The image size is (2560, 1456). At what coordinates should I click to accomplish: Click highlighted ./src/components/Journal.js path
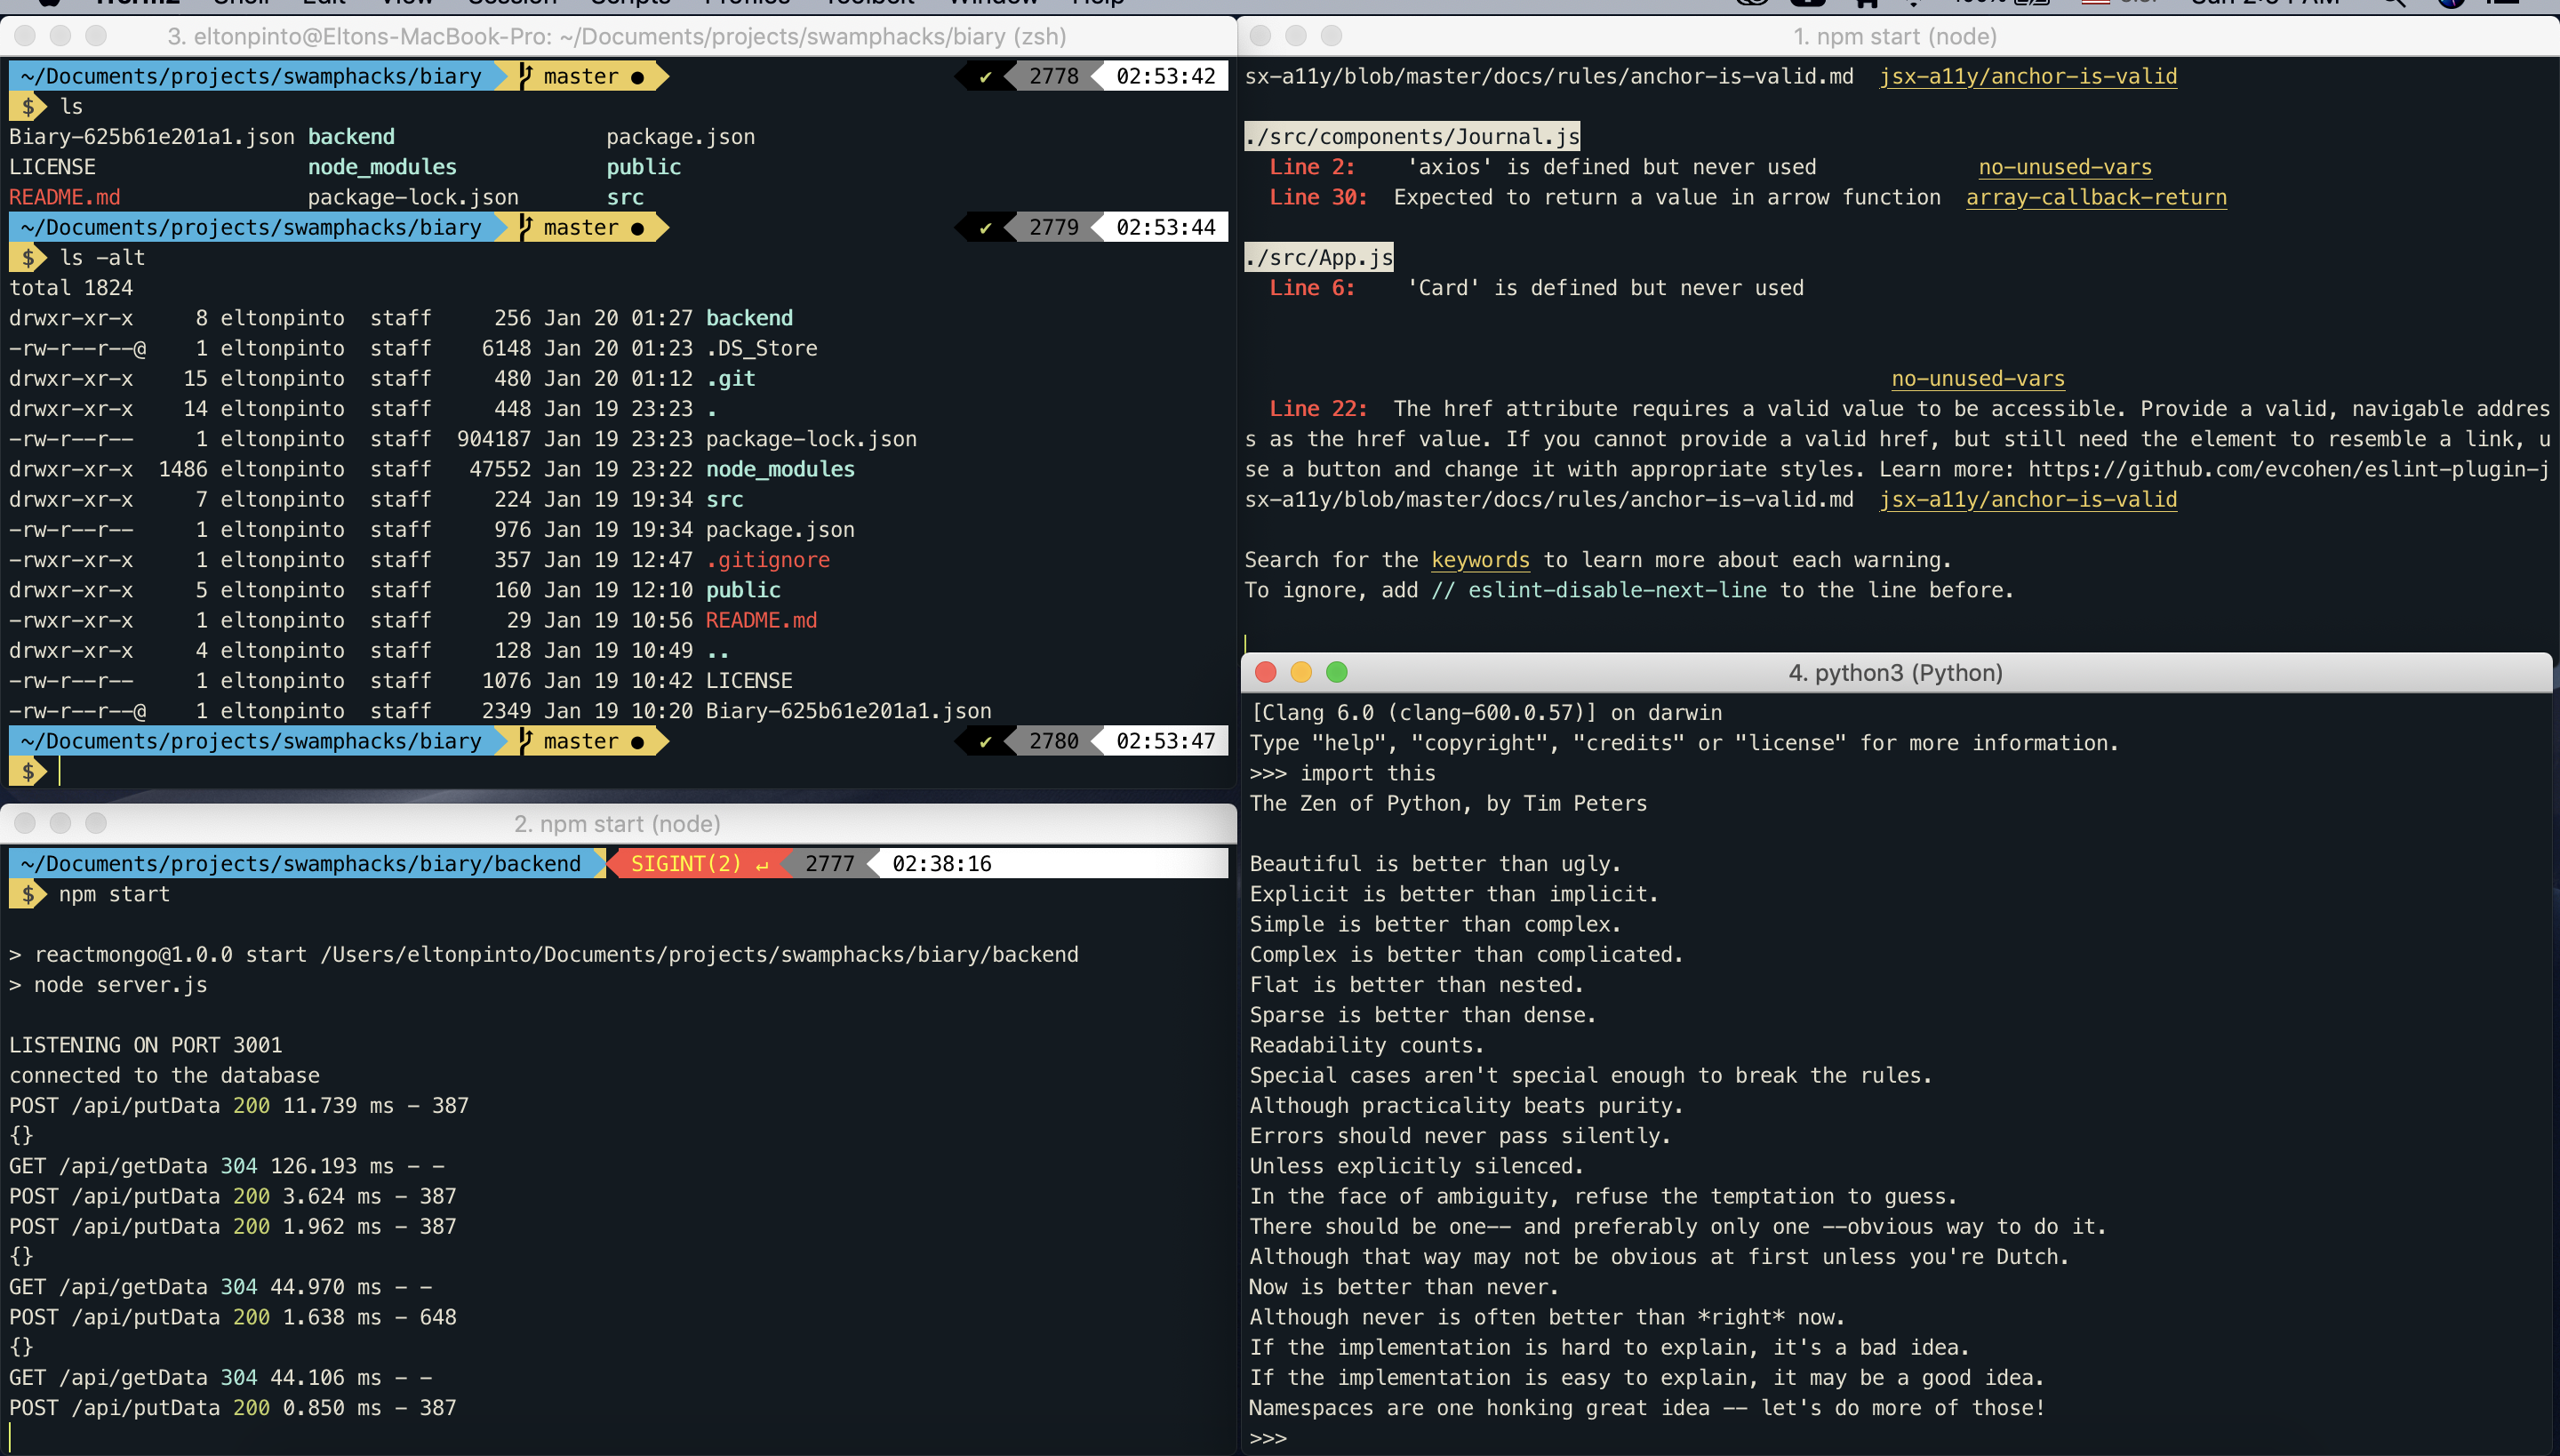pyautogui.click(x=1411, y=137)
